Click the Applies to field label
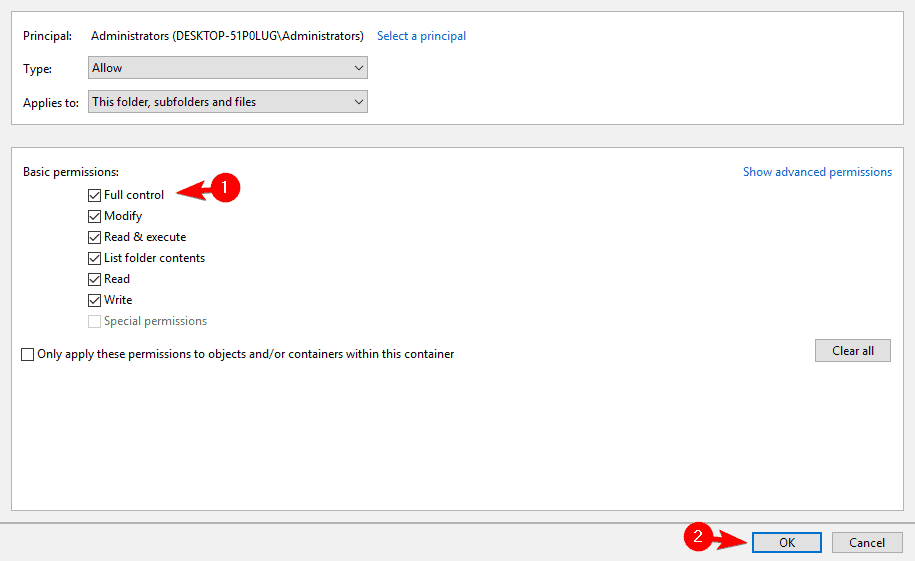The image size is (915, 561). pyautogui.click(x=51, y=103)
